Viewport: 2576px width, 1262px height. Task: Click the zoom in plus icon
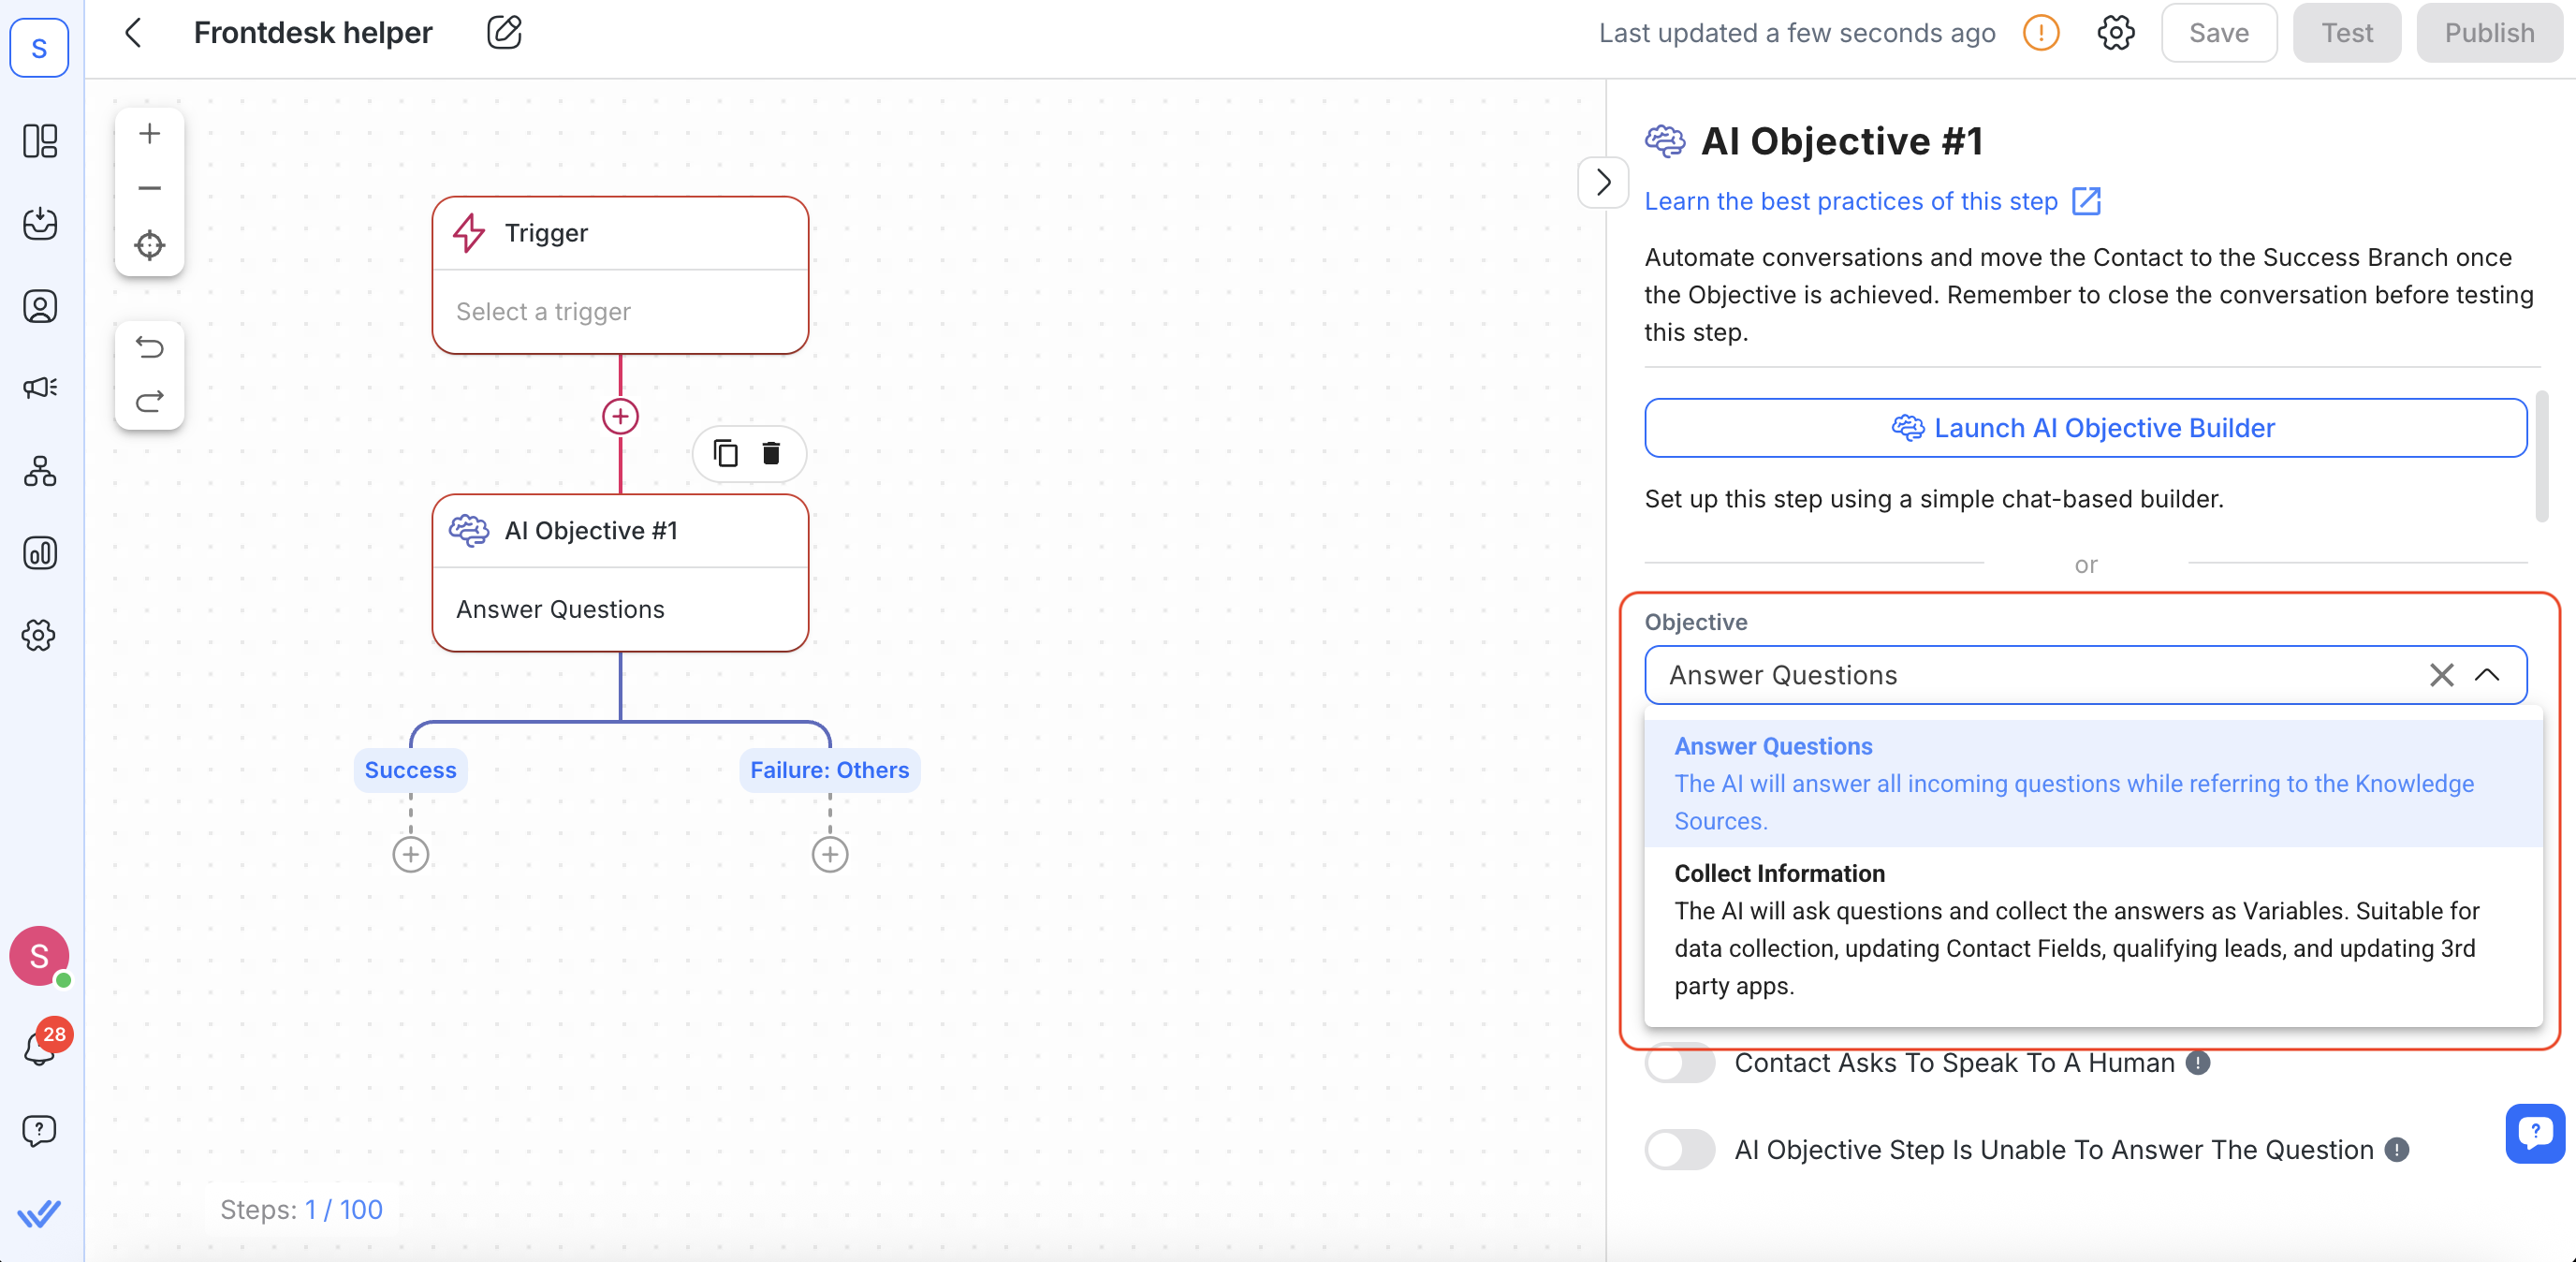click(x=149, y=133)
